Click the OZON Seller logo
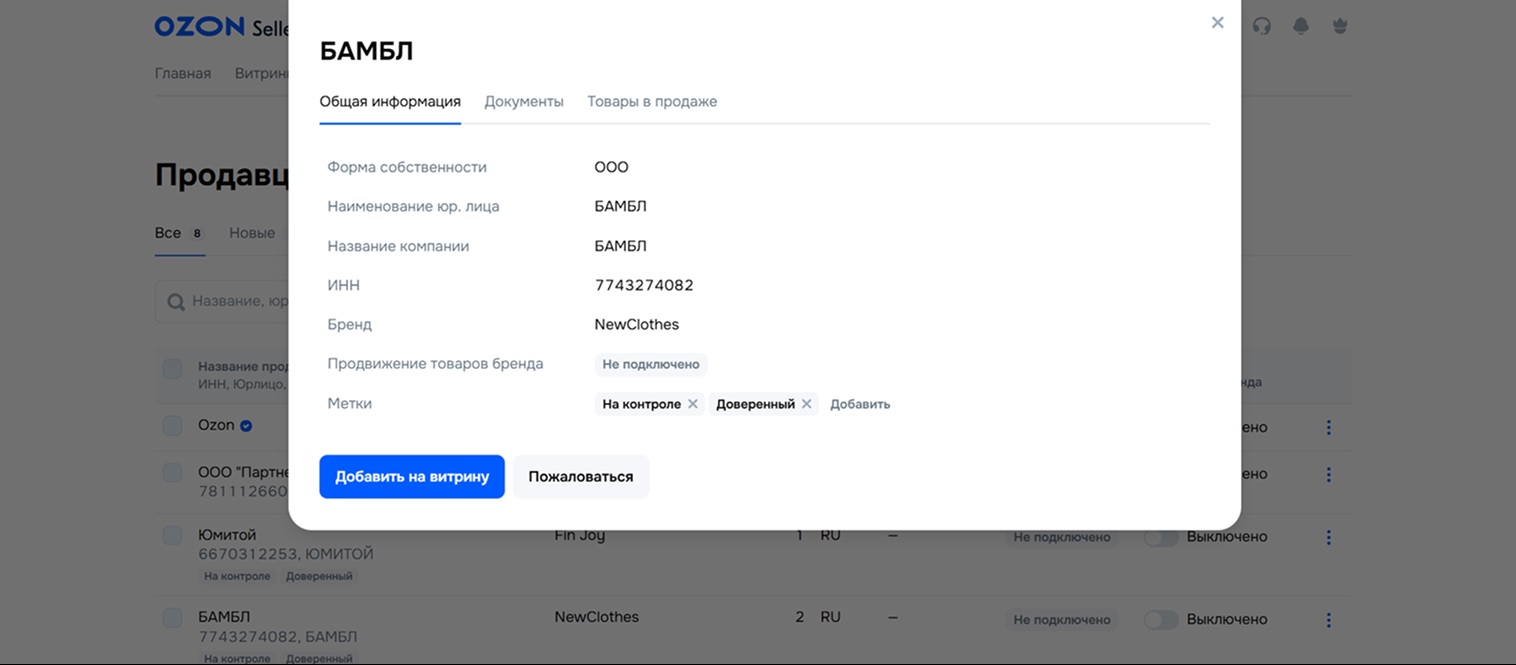The image size is (1516, 665). coord(222,27)
